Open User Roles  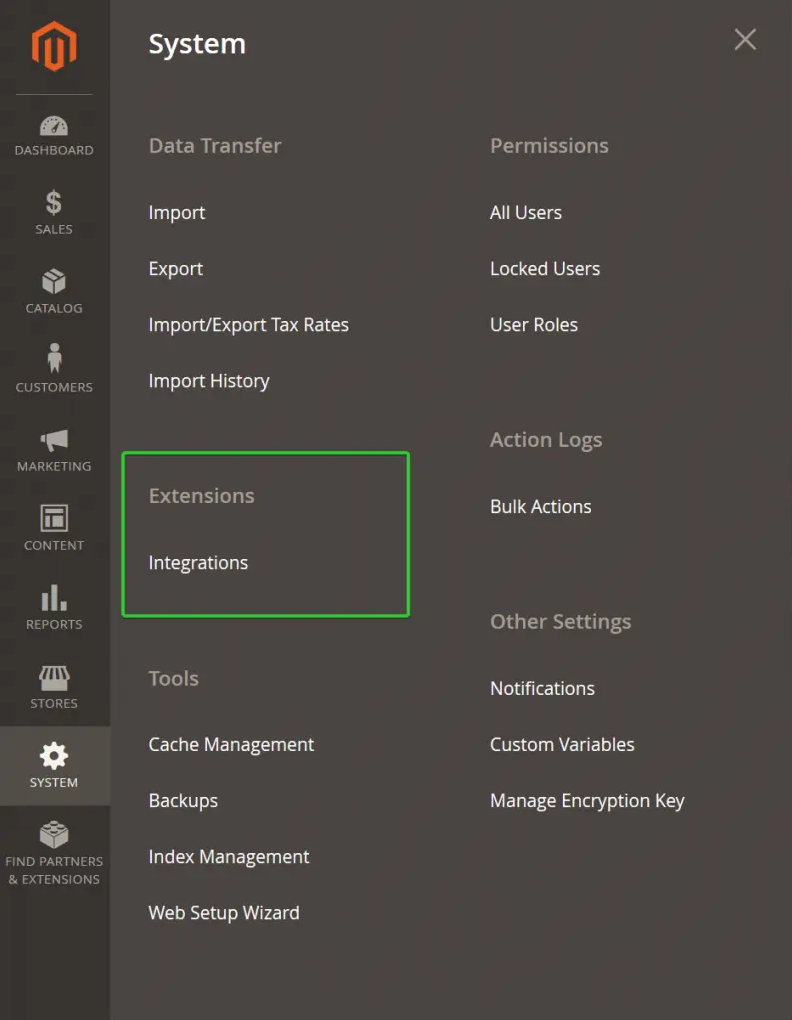(x=534, y=325)
